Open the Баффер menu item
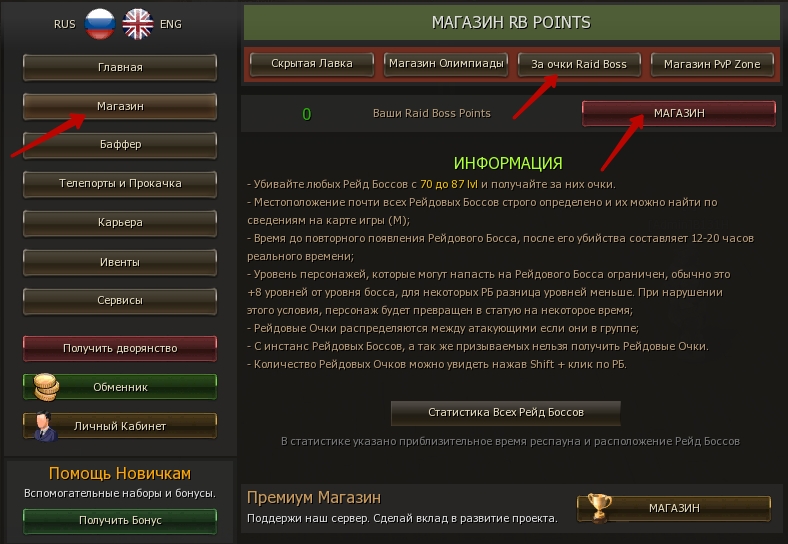This screenshot has height=544, width=788. point(120,145)
